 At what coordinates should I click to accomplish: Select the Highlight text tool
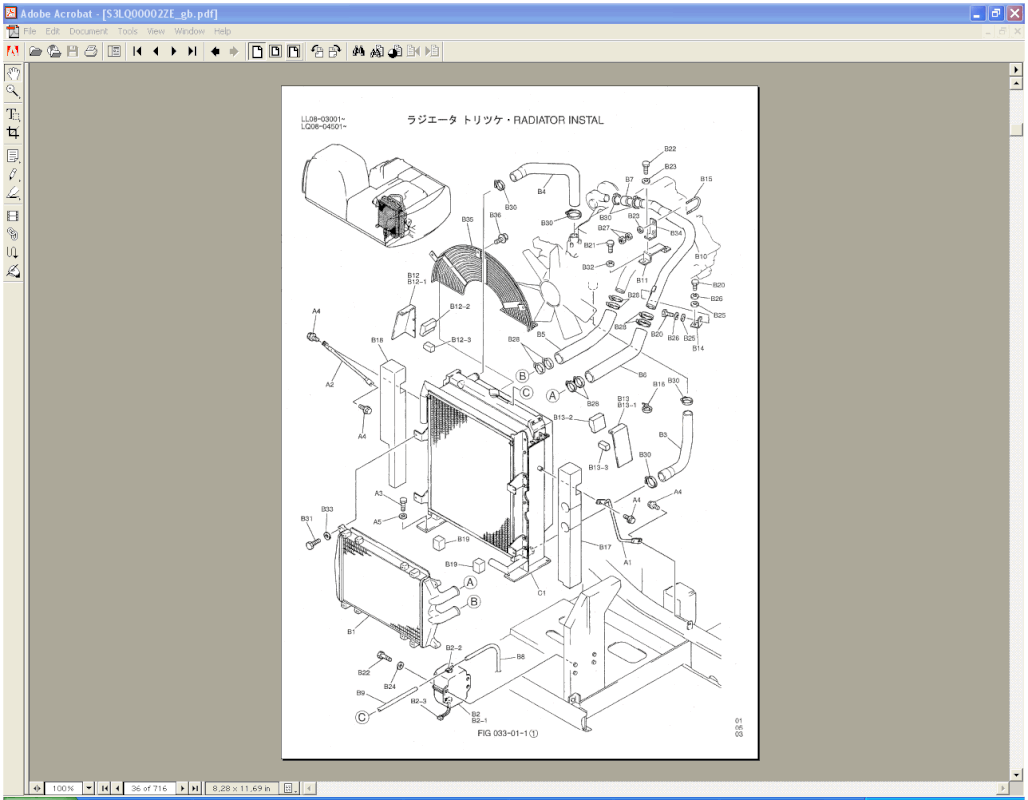[x=12, y=193]
